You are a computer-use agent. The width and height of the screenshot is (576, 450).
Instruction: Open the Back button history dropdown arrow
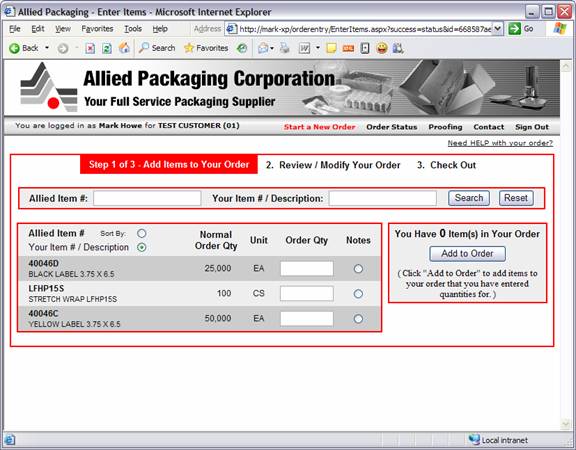coord(47,48)
